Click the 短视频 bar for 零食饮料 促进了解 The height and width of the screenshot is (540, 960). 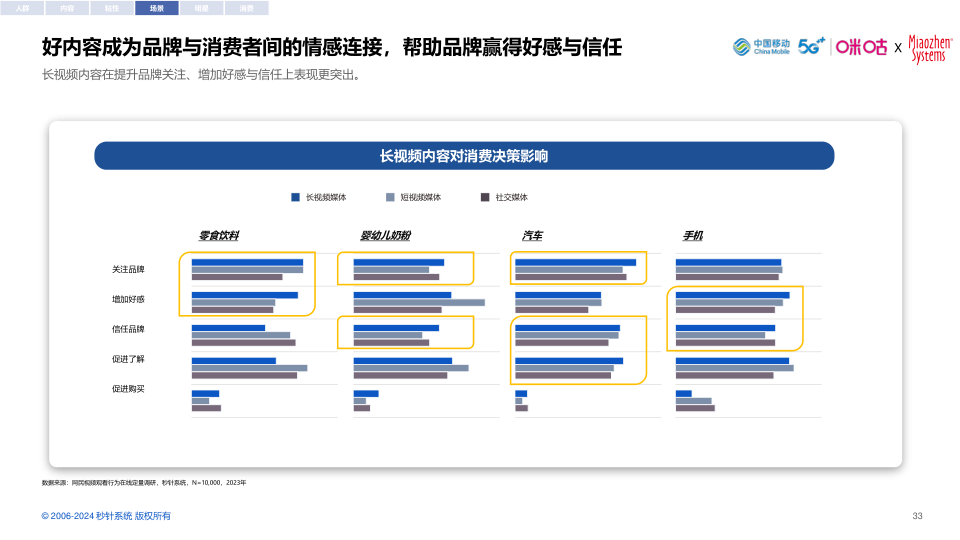click(249, 369)
